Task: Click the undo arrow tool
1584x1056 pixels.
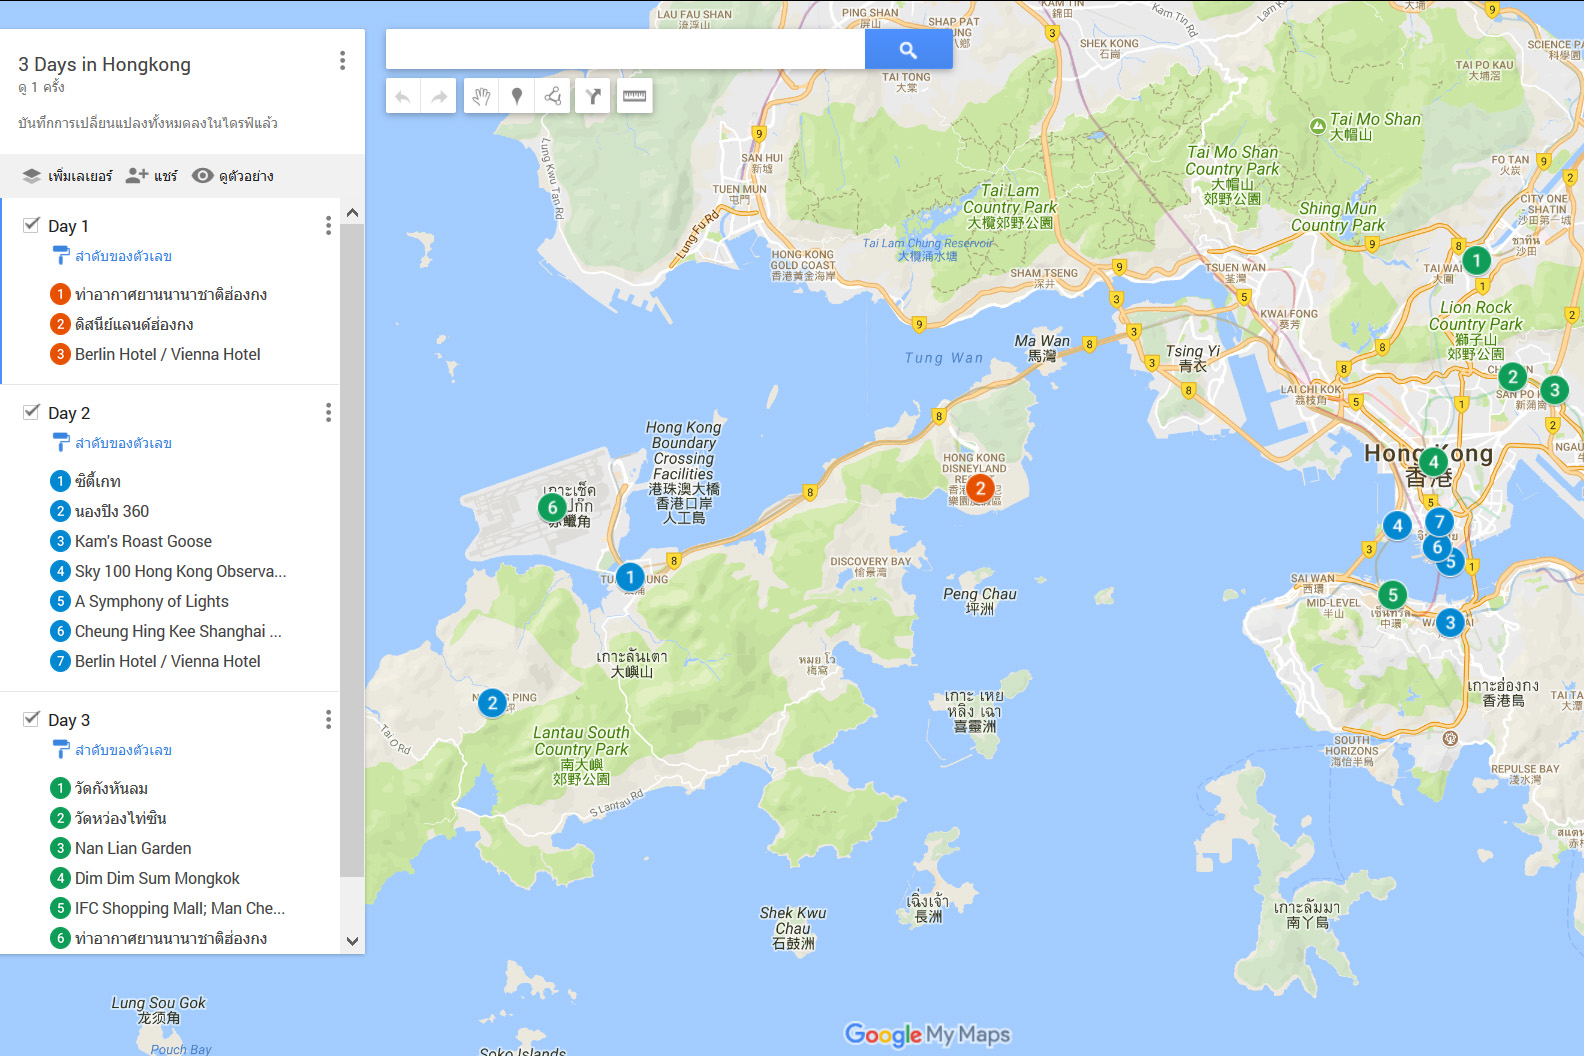Action: pyautogui.click(x=403, y=96)
